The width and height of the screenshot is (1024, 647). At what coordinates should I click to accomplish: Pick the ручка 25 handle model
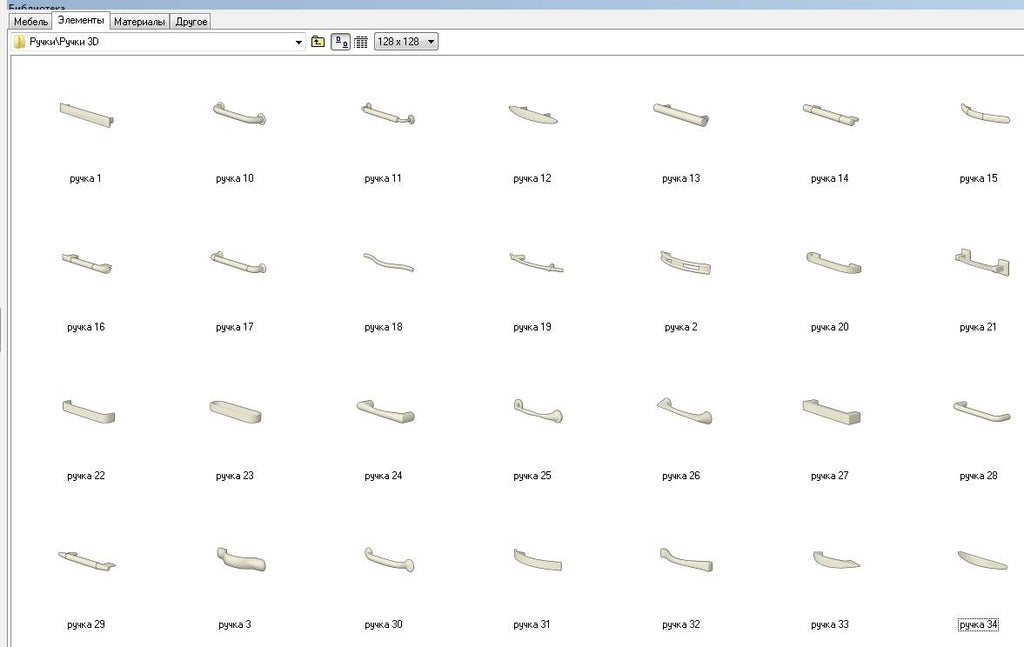pos(538,411)
